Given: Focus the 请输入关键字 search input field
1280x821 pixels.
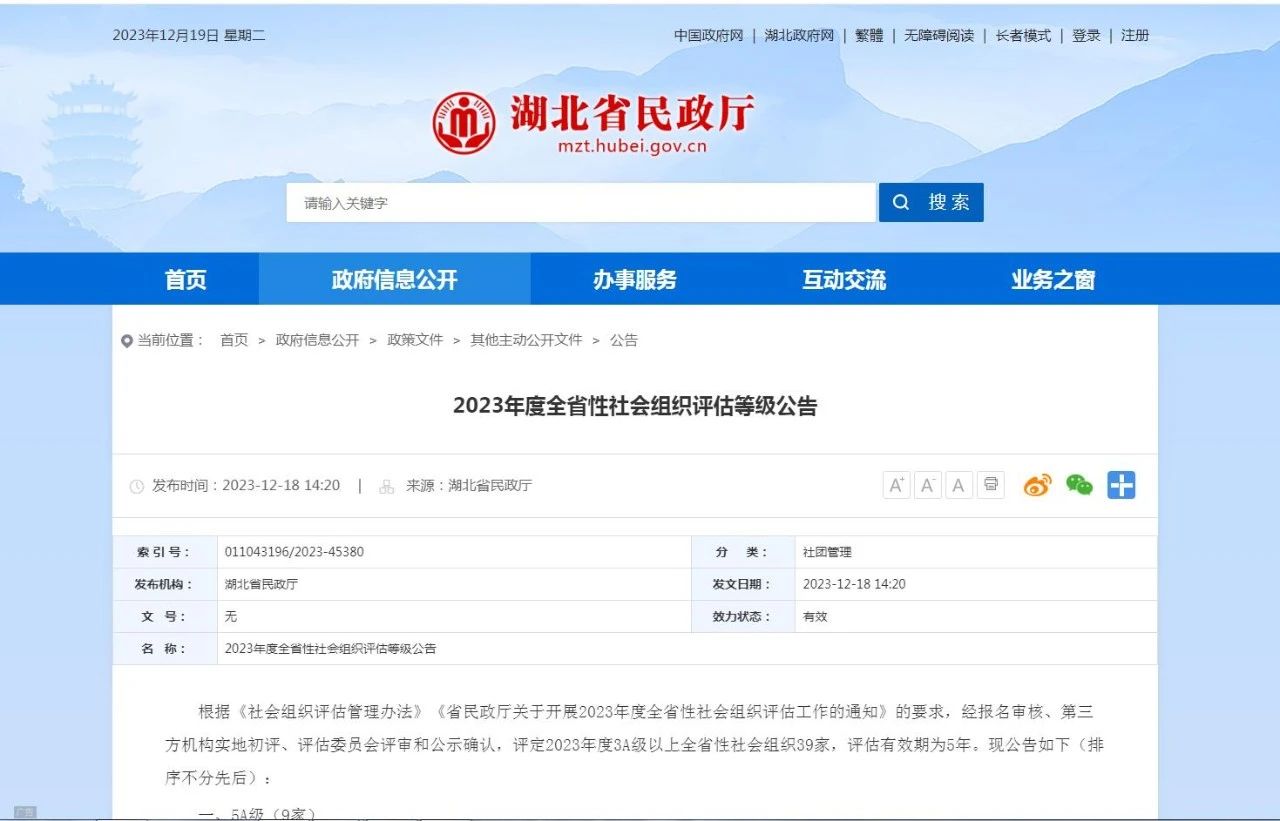Looking at the screenshot, I should click(580, 203).
